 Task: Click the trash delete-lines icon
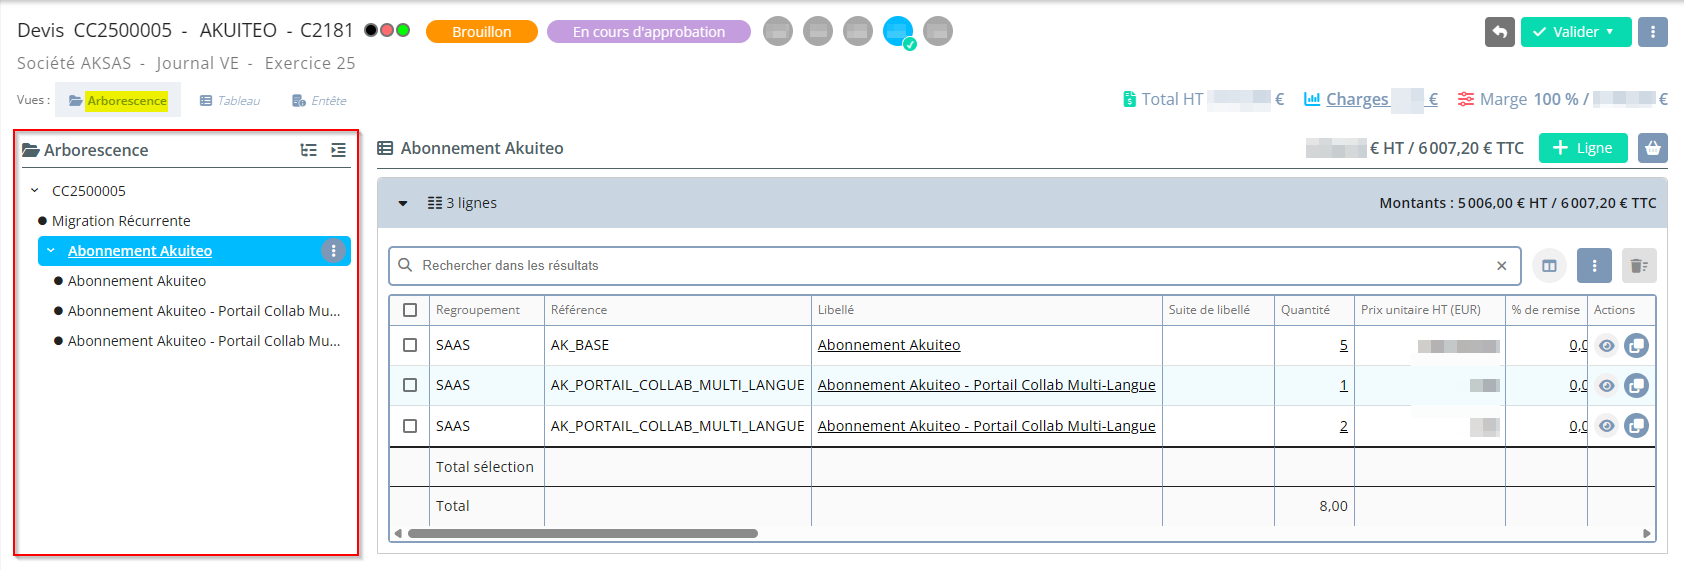1639,265
